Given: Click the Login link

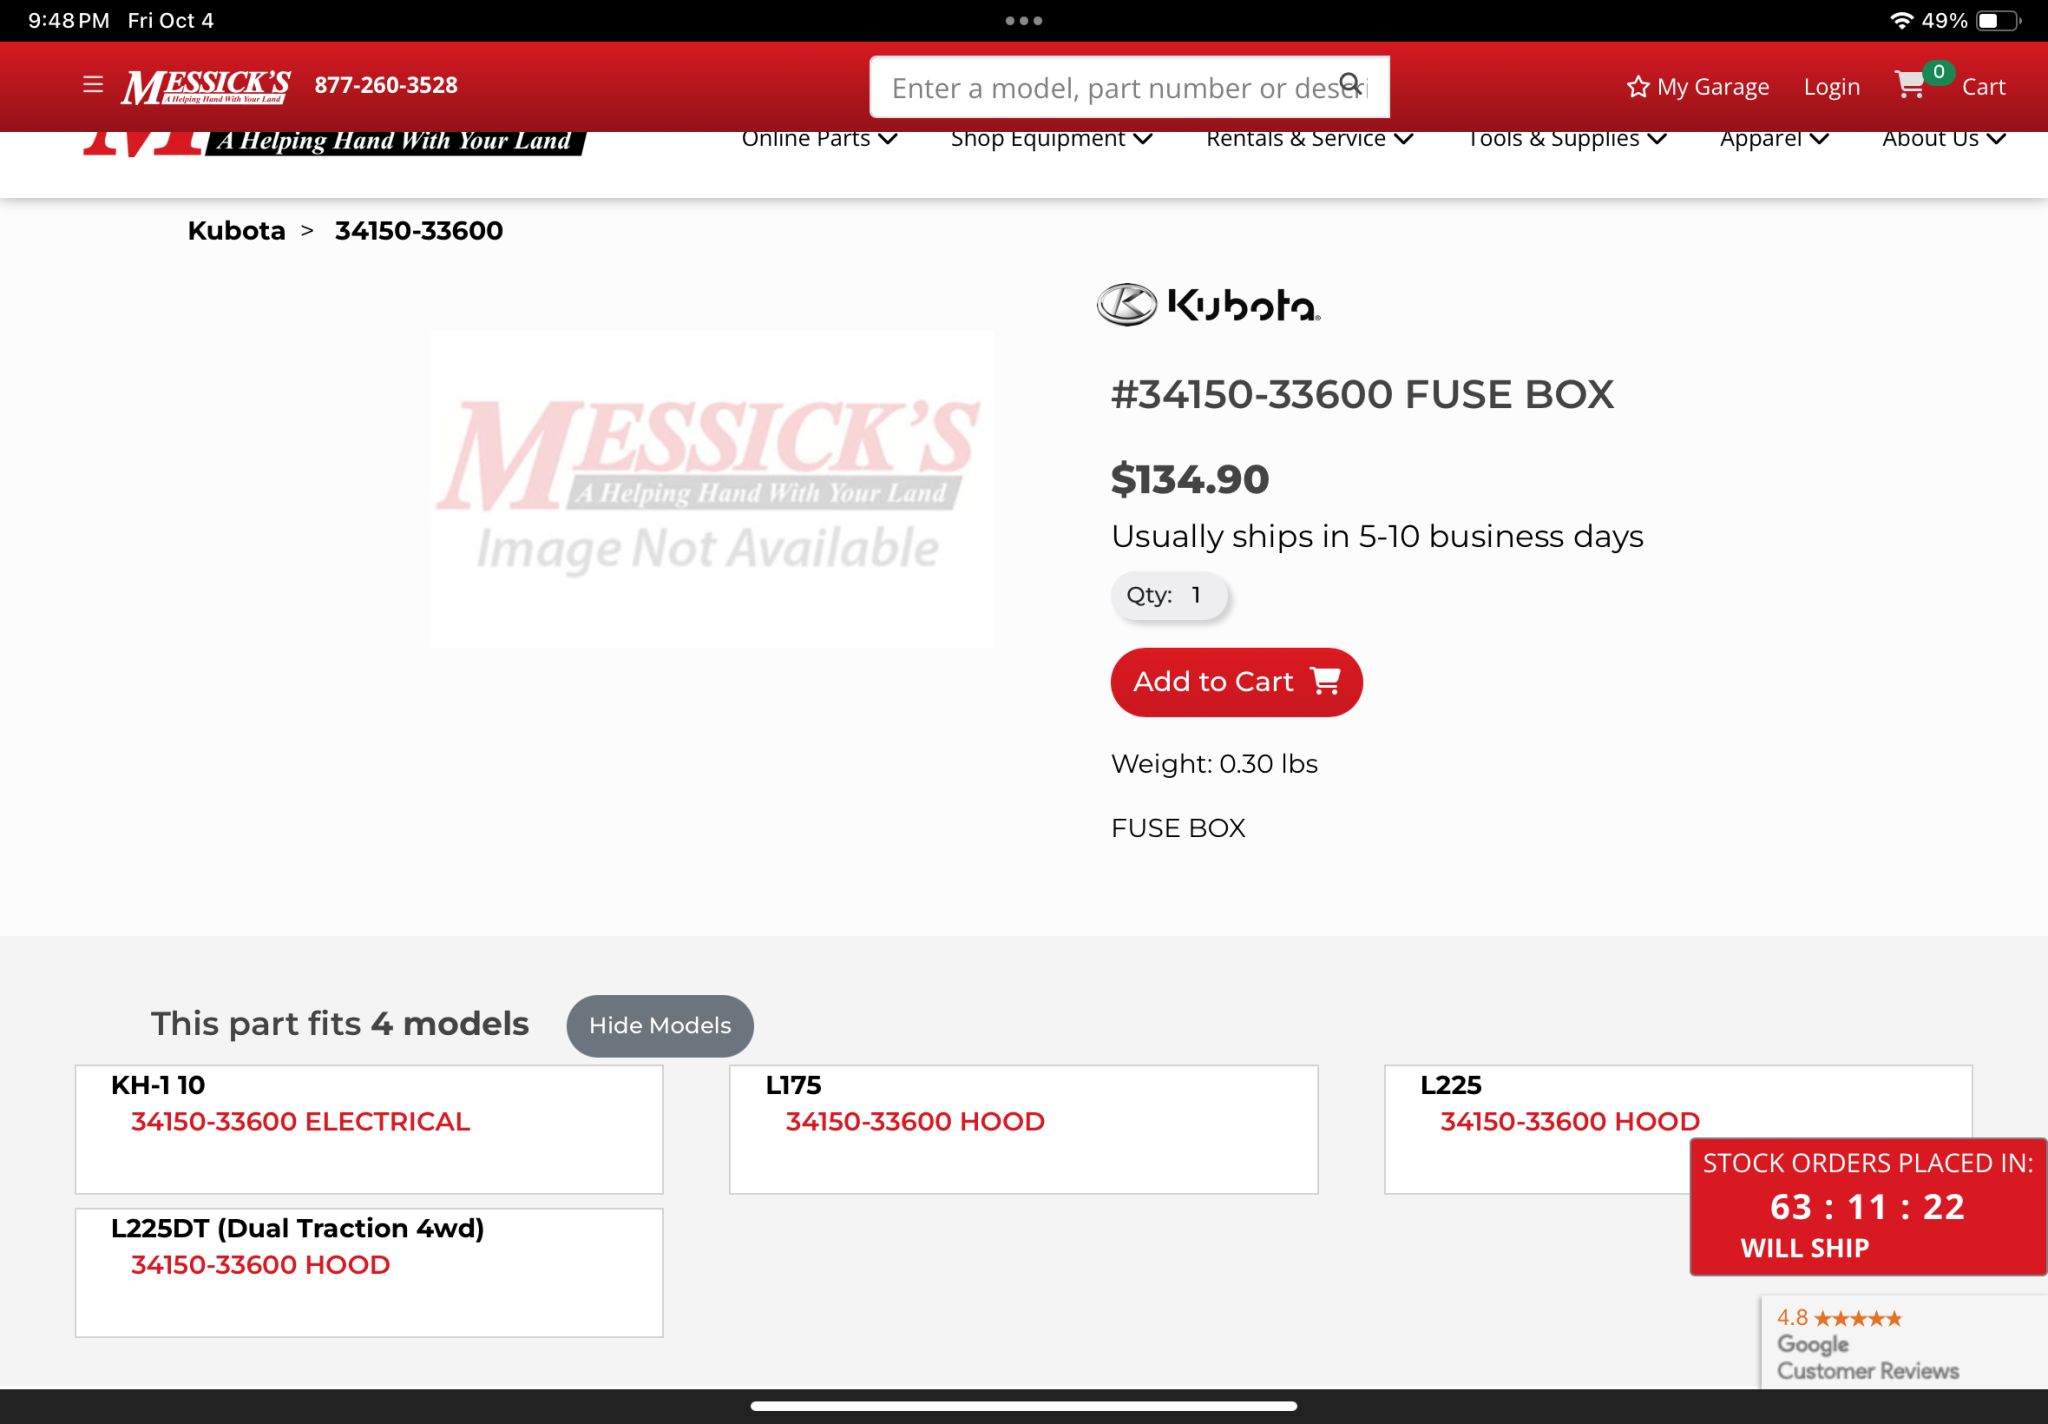Looking at the screenshot, I should [1831, 87].
